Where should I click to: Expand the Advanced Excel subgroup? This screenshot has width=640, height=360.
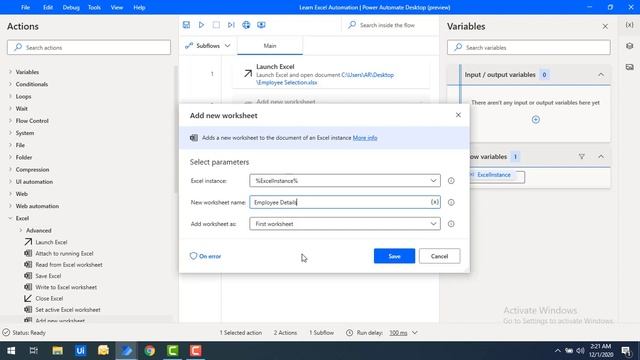click(20, 231)
